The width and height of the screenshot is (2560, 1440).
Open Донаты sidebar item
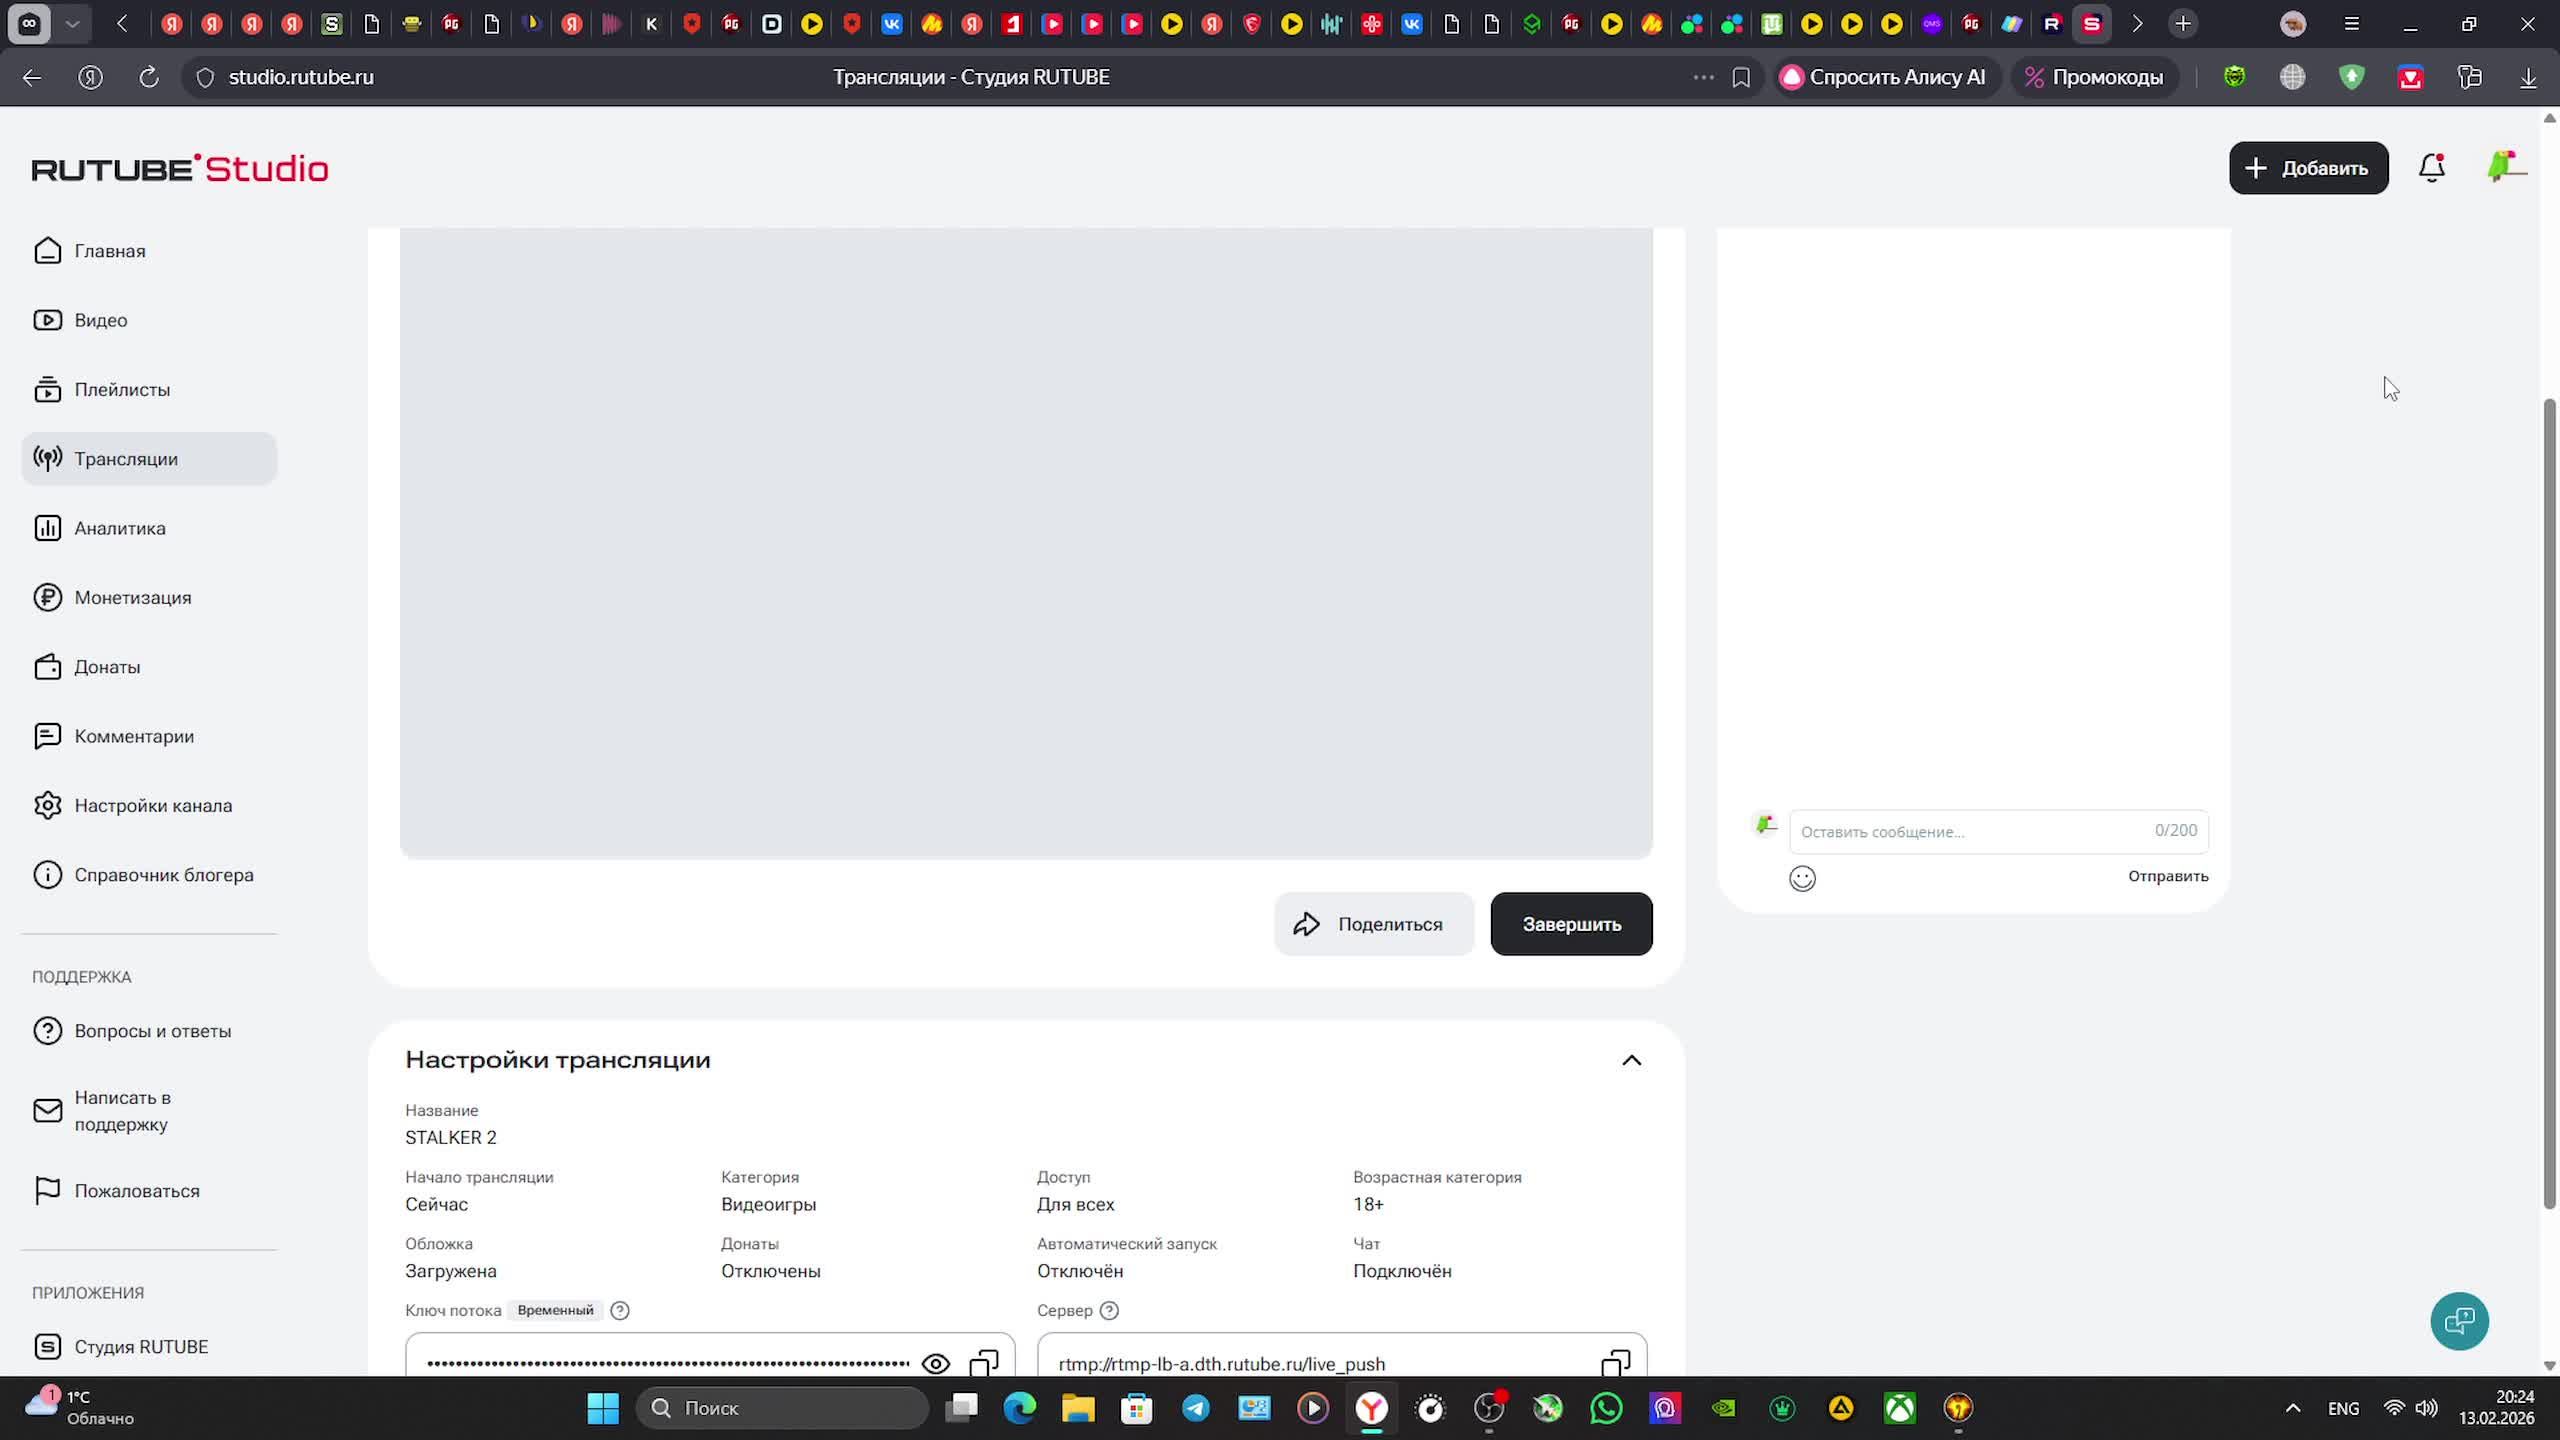pyautogui.click(x=106, y=667)
